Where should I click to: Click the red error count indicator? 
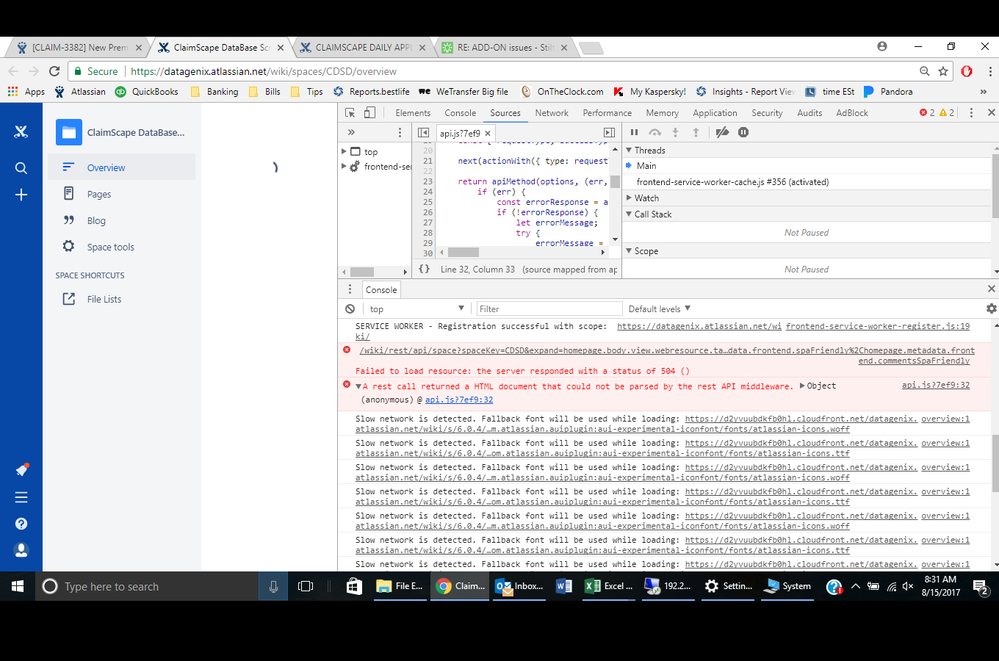[927, 113]
